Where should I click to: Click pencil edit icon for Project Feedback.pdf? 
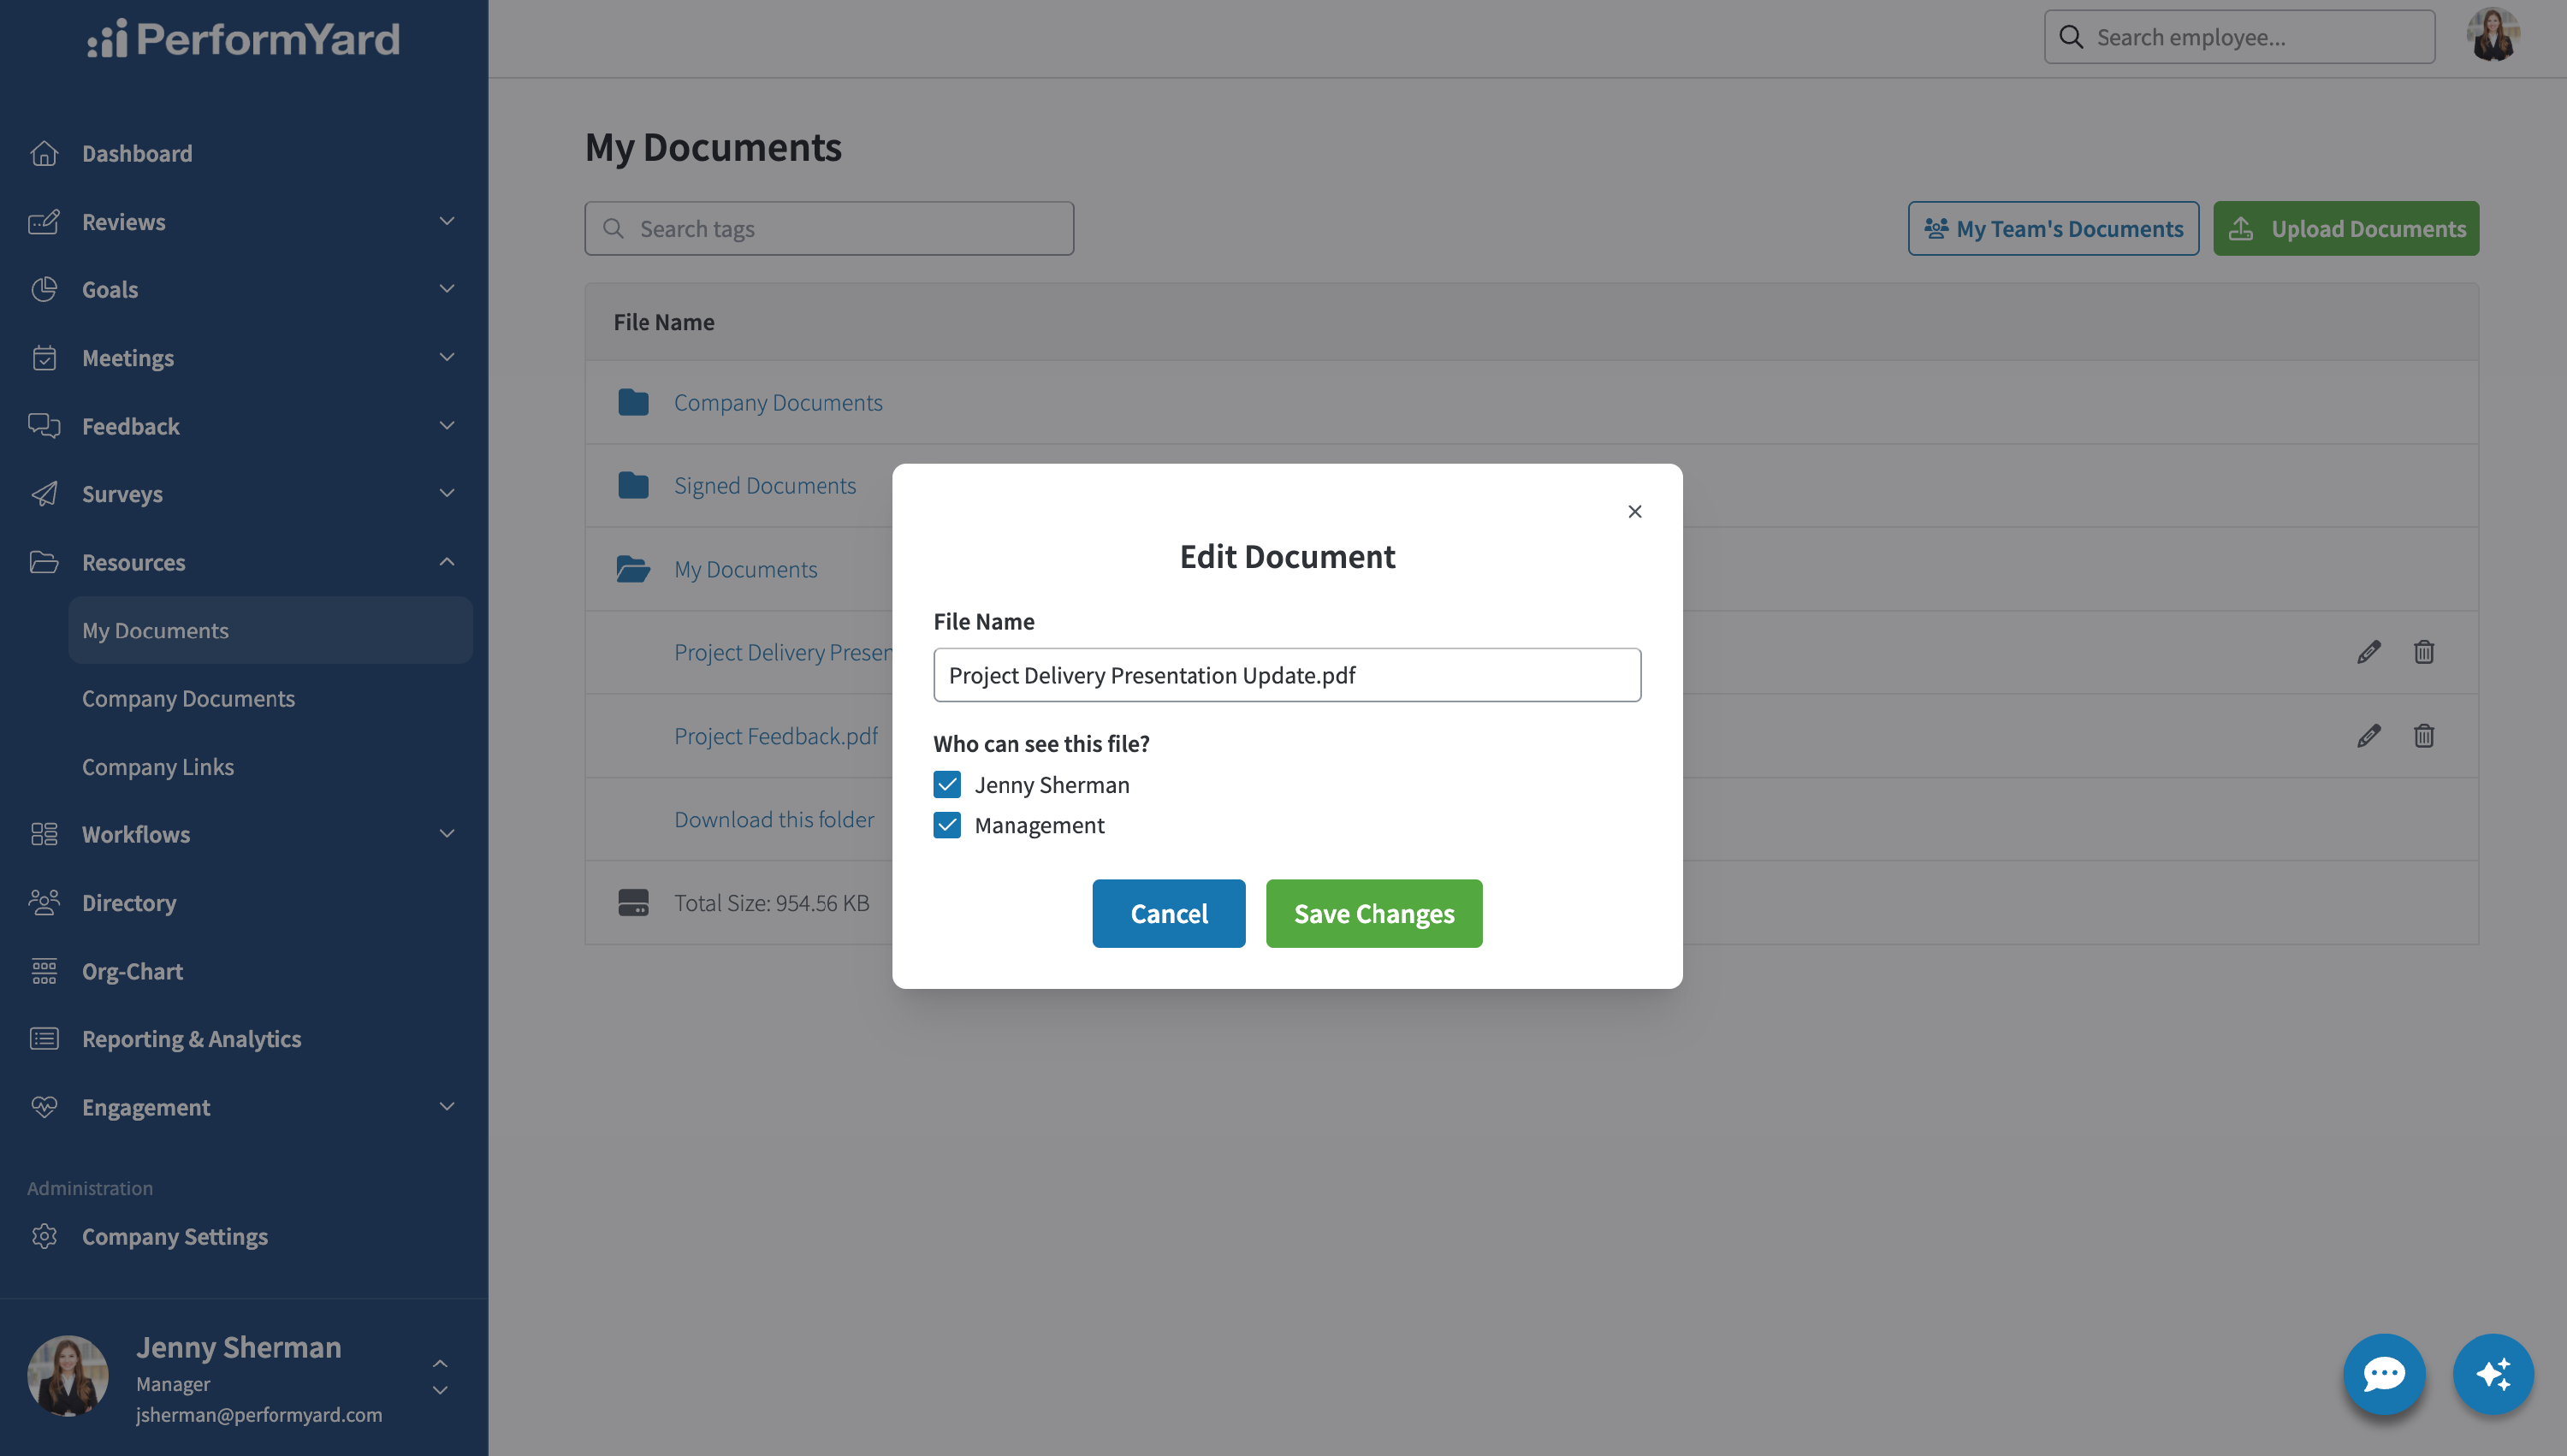coord(2368,736)
